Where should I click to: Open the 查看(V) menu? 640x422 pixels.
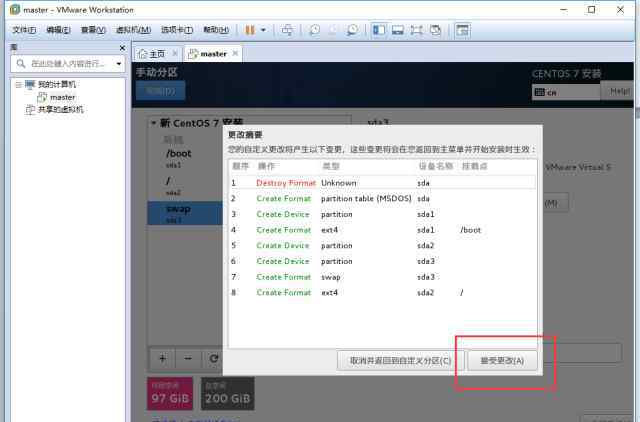(93, 30)
